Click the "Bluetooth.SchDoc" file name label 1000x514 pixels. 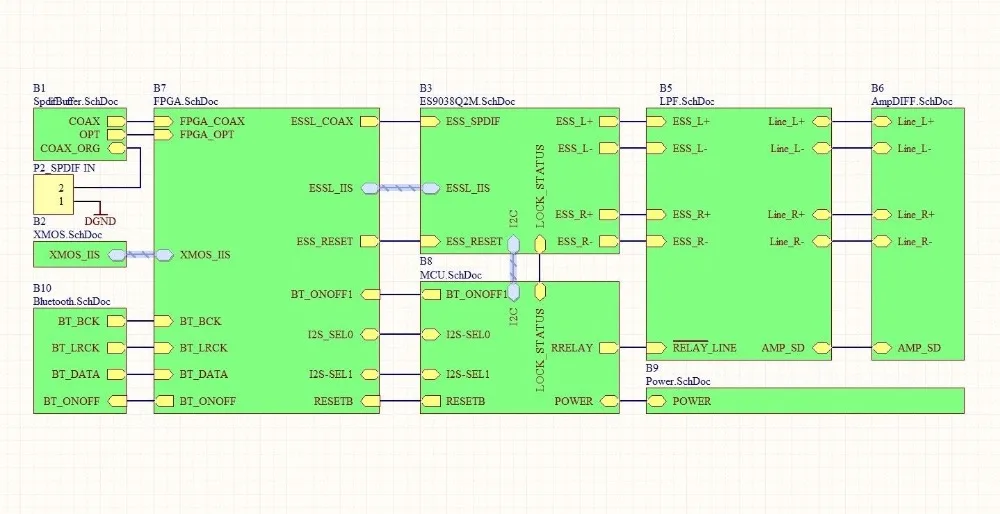(71, 302)
